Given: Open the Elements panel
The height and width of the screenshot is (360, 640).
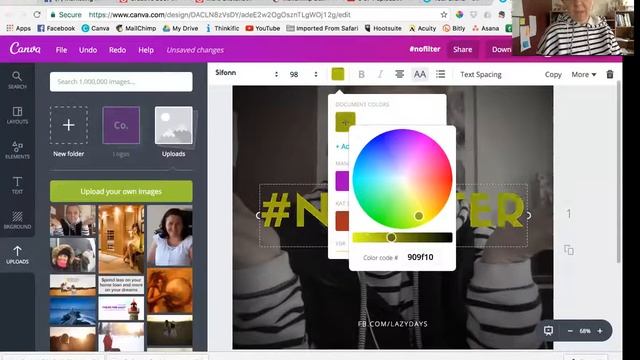Looking at the screenshot, I should click(x=17, y=150).
